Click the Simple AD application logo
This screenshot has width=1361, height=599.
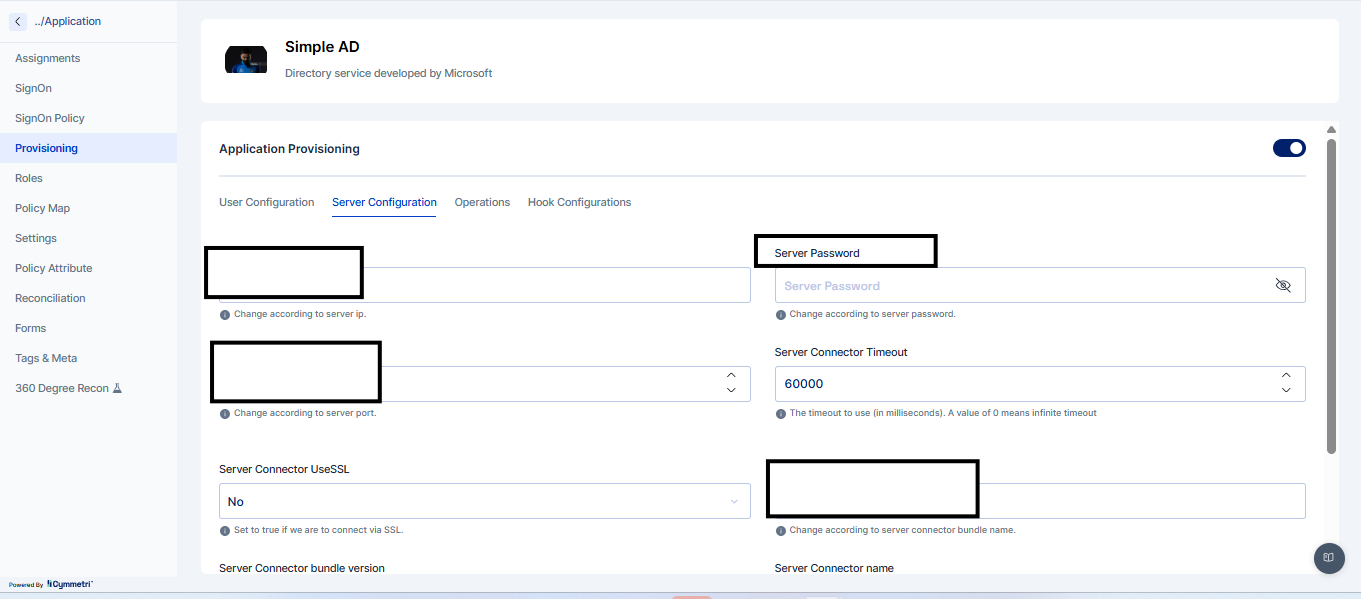click(x=246, y=59)
